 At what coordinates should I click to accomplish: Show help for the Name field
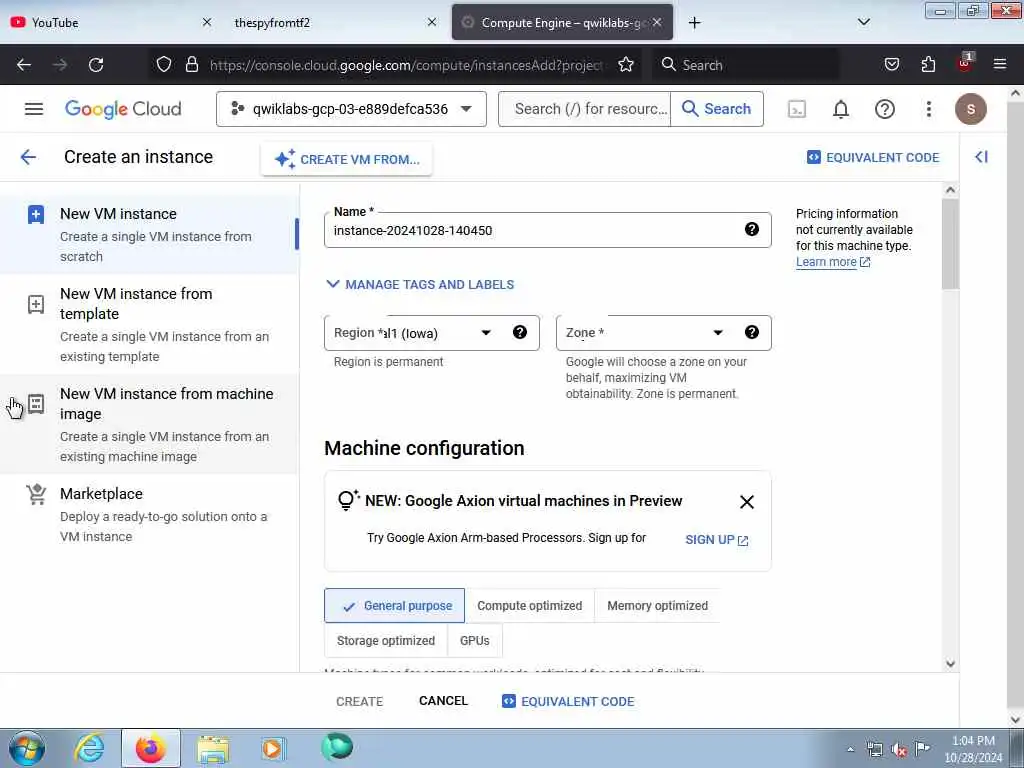pos(752,229)
